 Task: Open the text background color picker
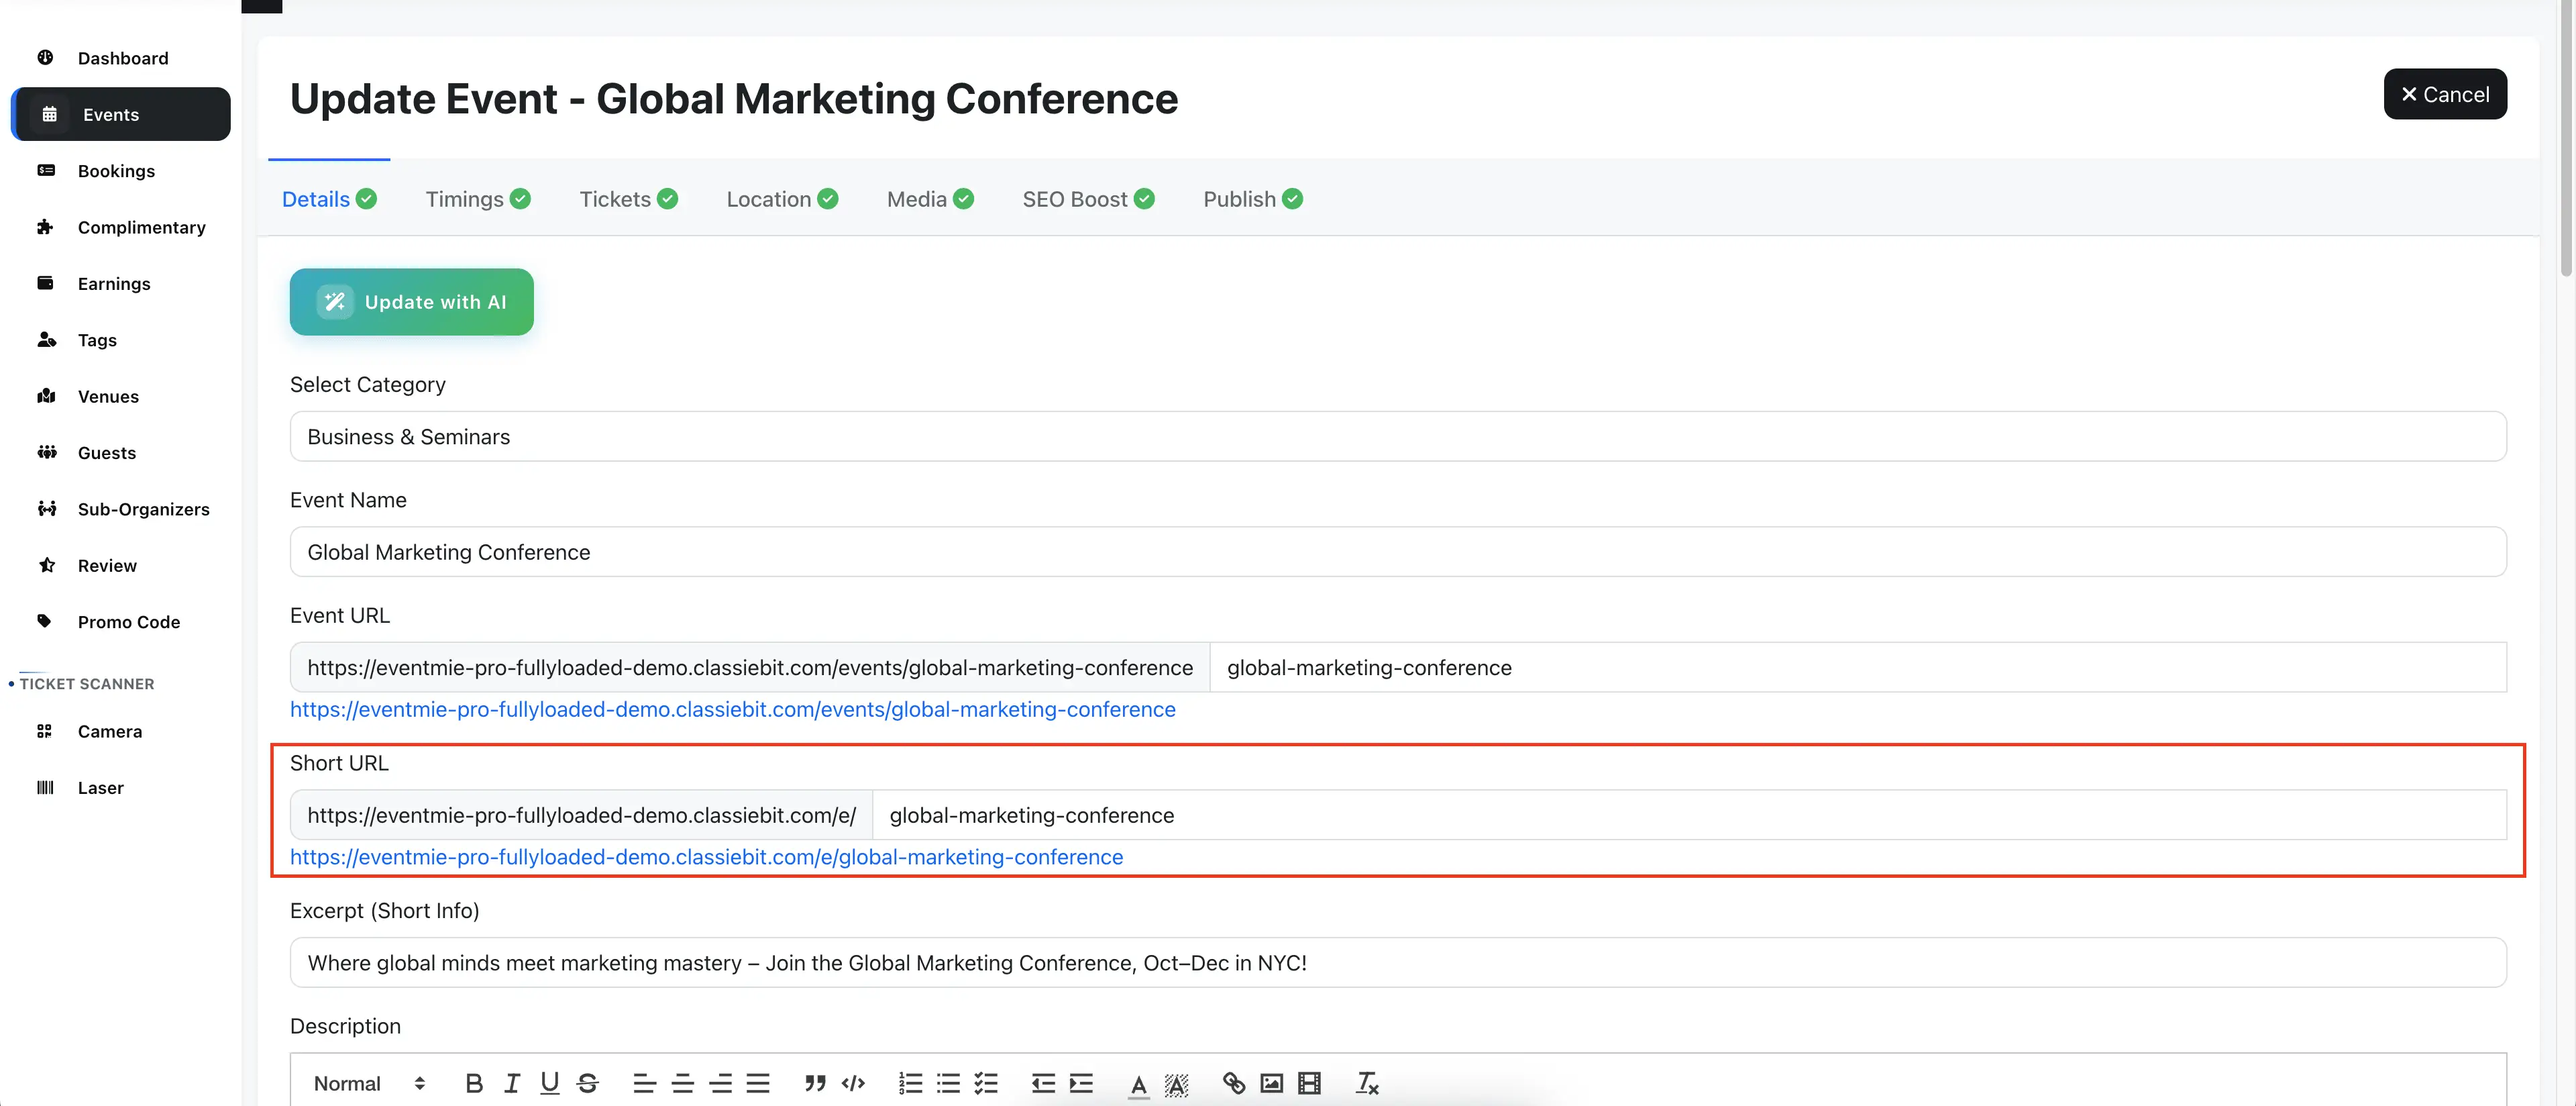[x=1176, y=1083]
